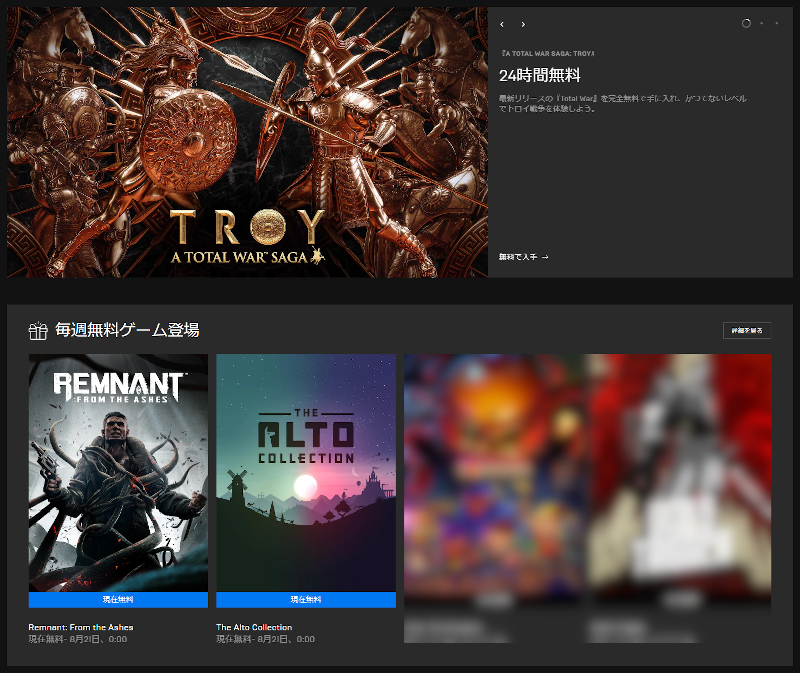
Task: Select the active ring carousel indicator
Action: [746, 23]
